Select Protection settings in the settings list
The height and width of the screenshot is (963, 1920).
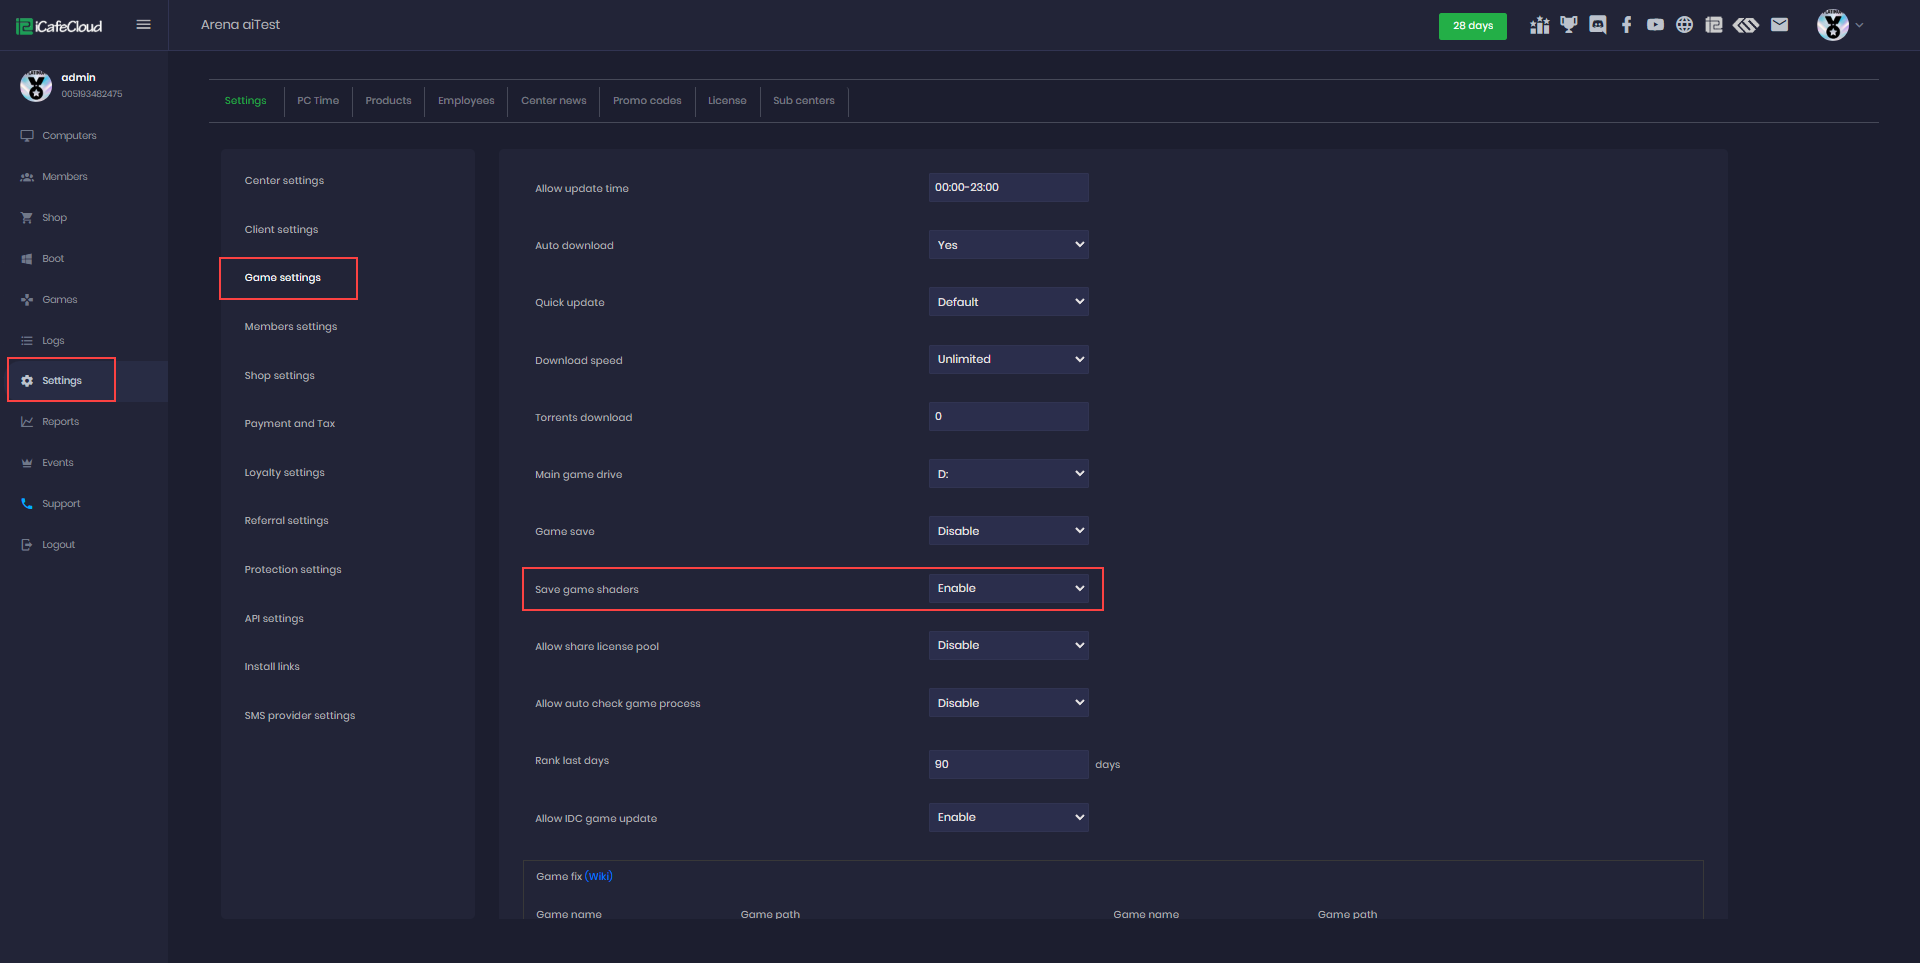(293, 570)
